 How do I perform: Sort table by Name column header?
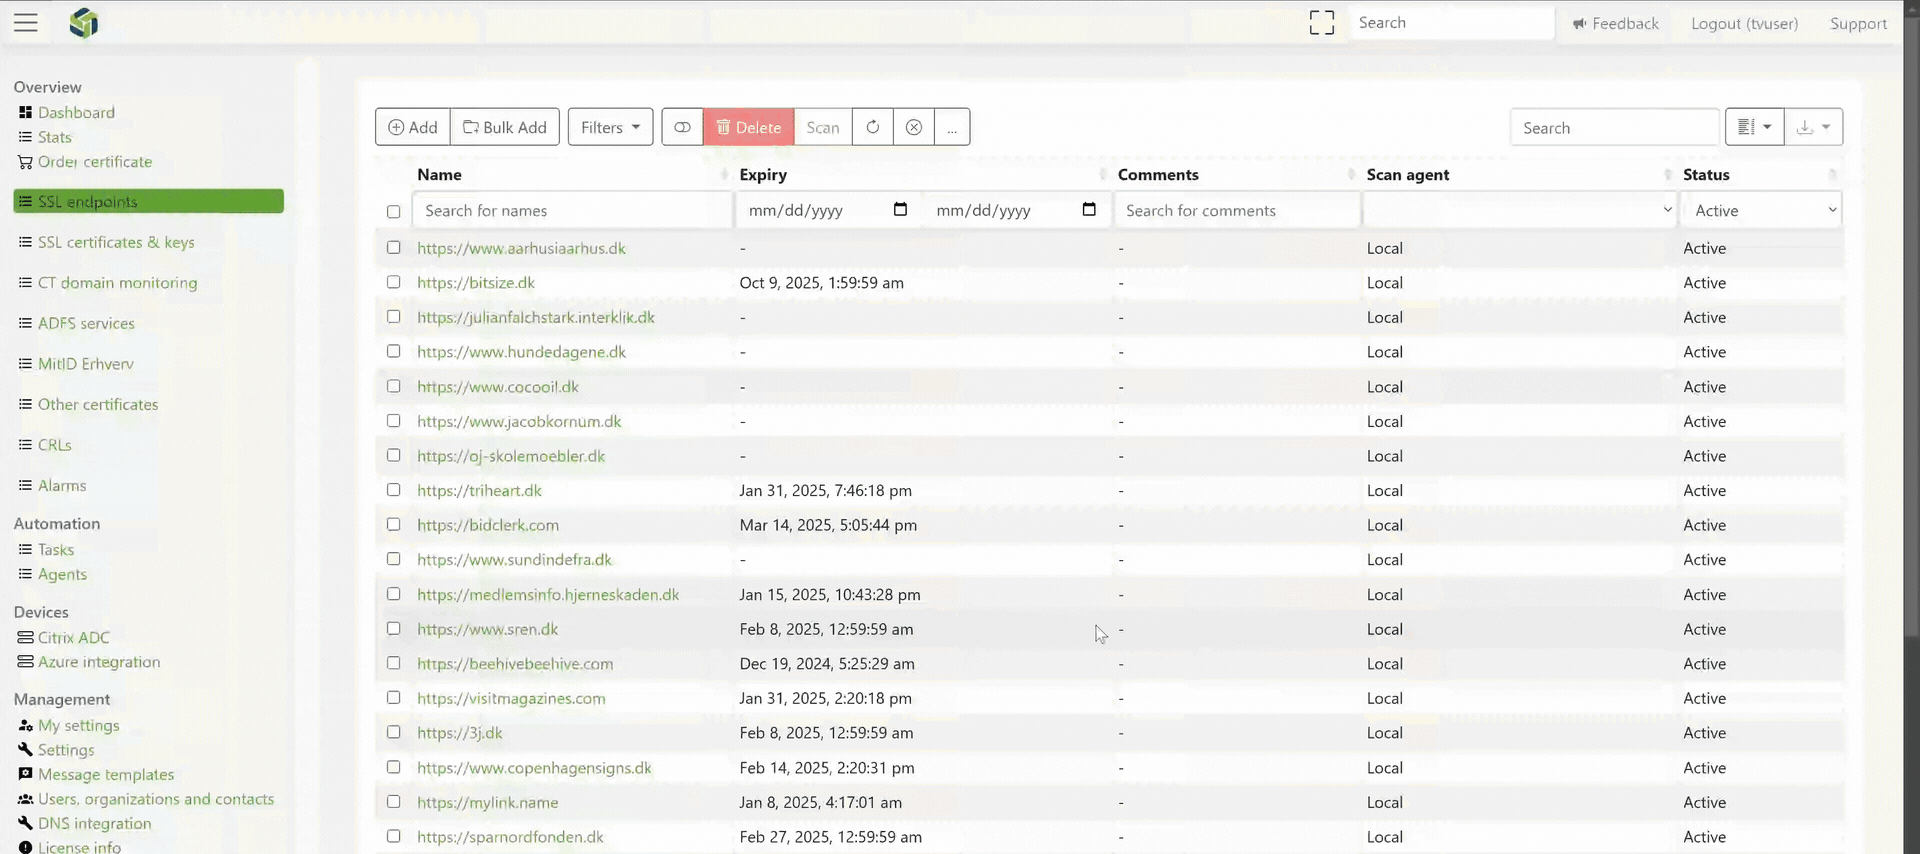(572, 174)
